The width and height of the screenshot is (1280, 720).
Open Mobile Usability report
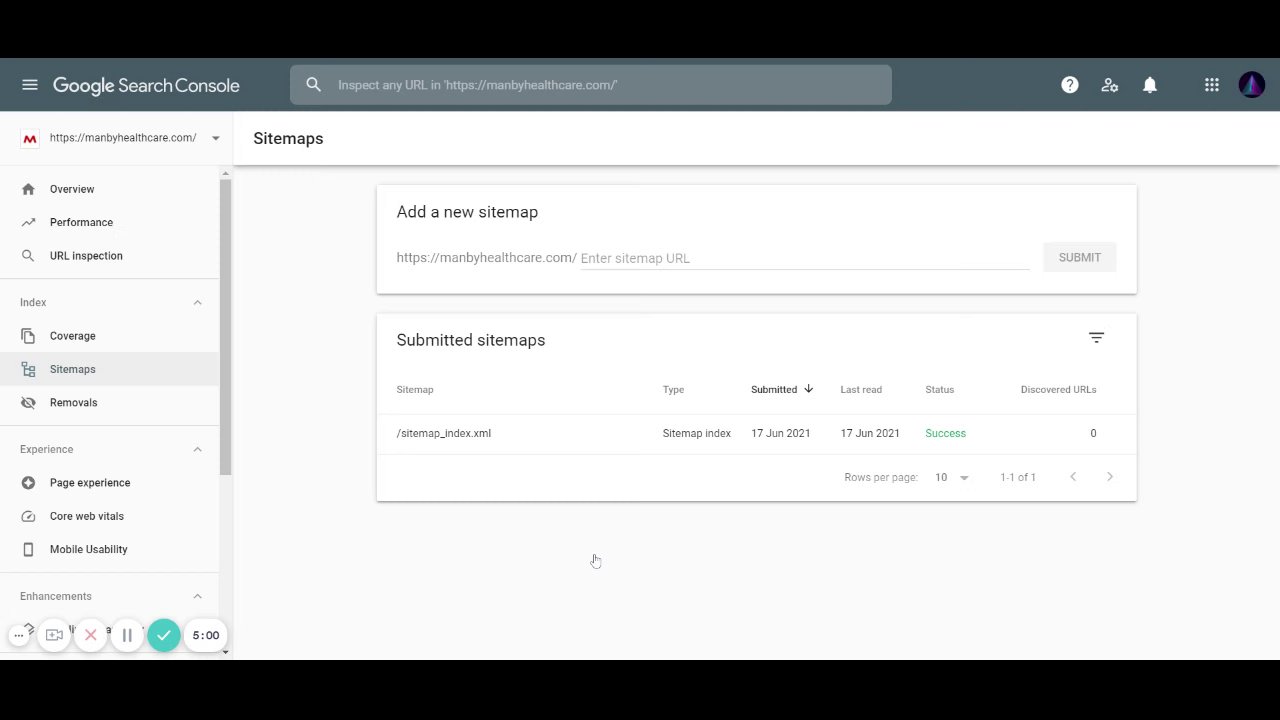pyautogui.click(x=89, y=549)
